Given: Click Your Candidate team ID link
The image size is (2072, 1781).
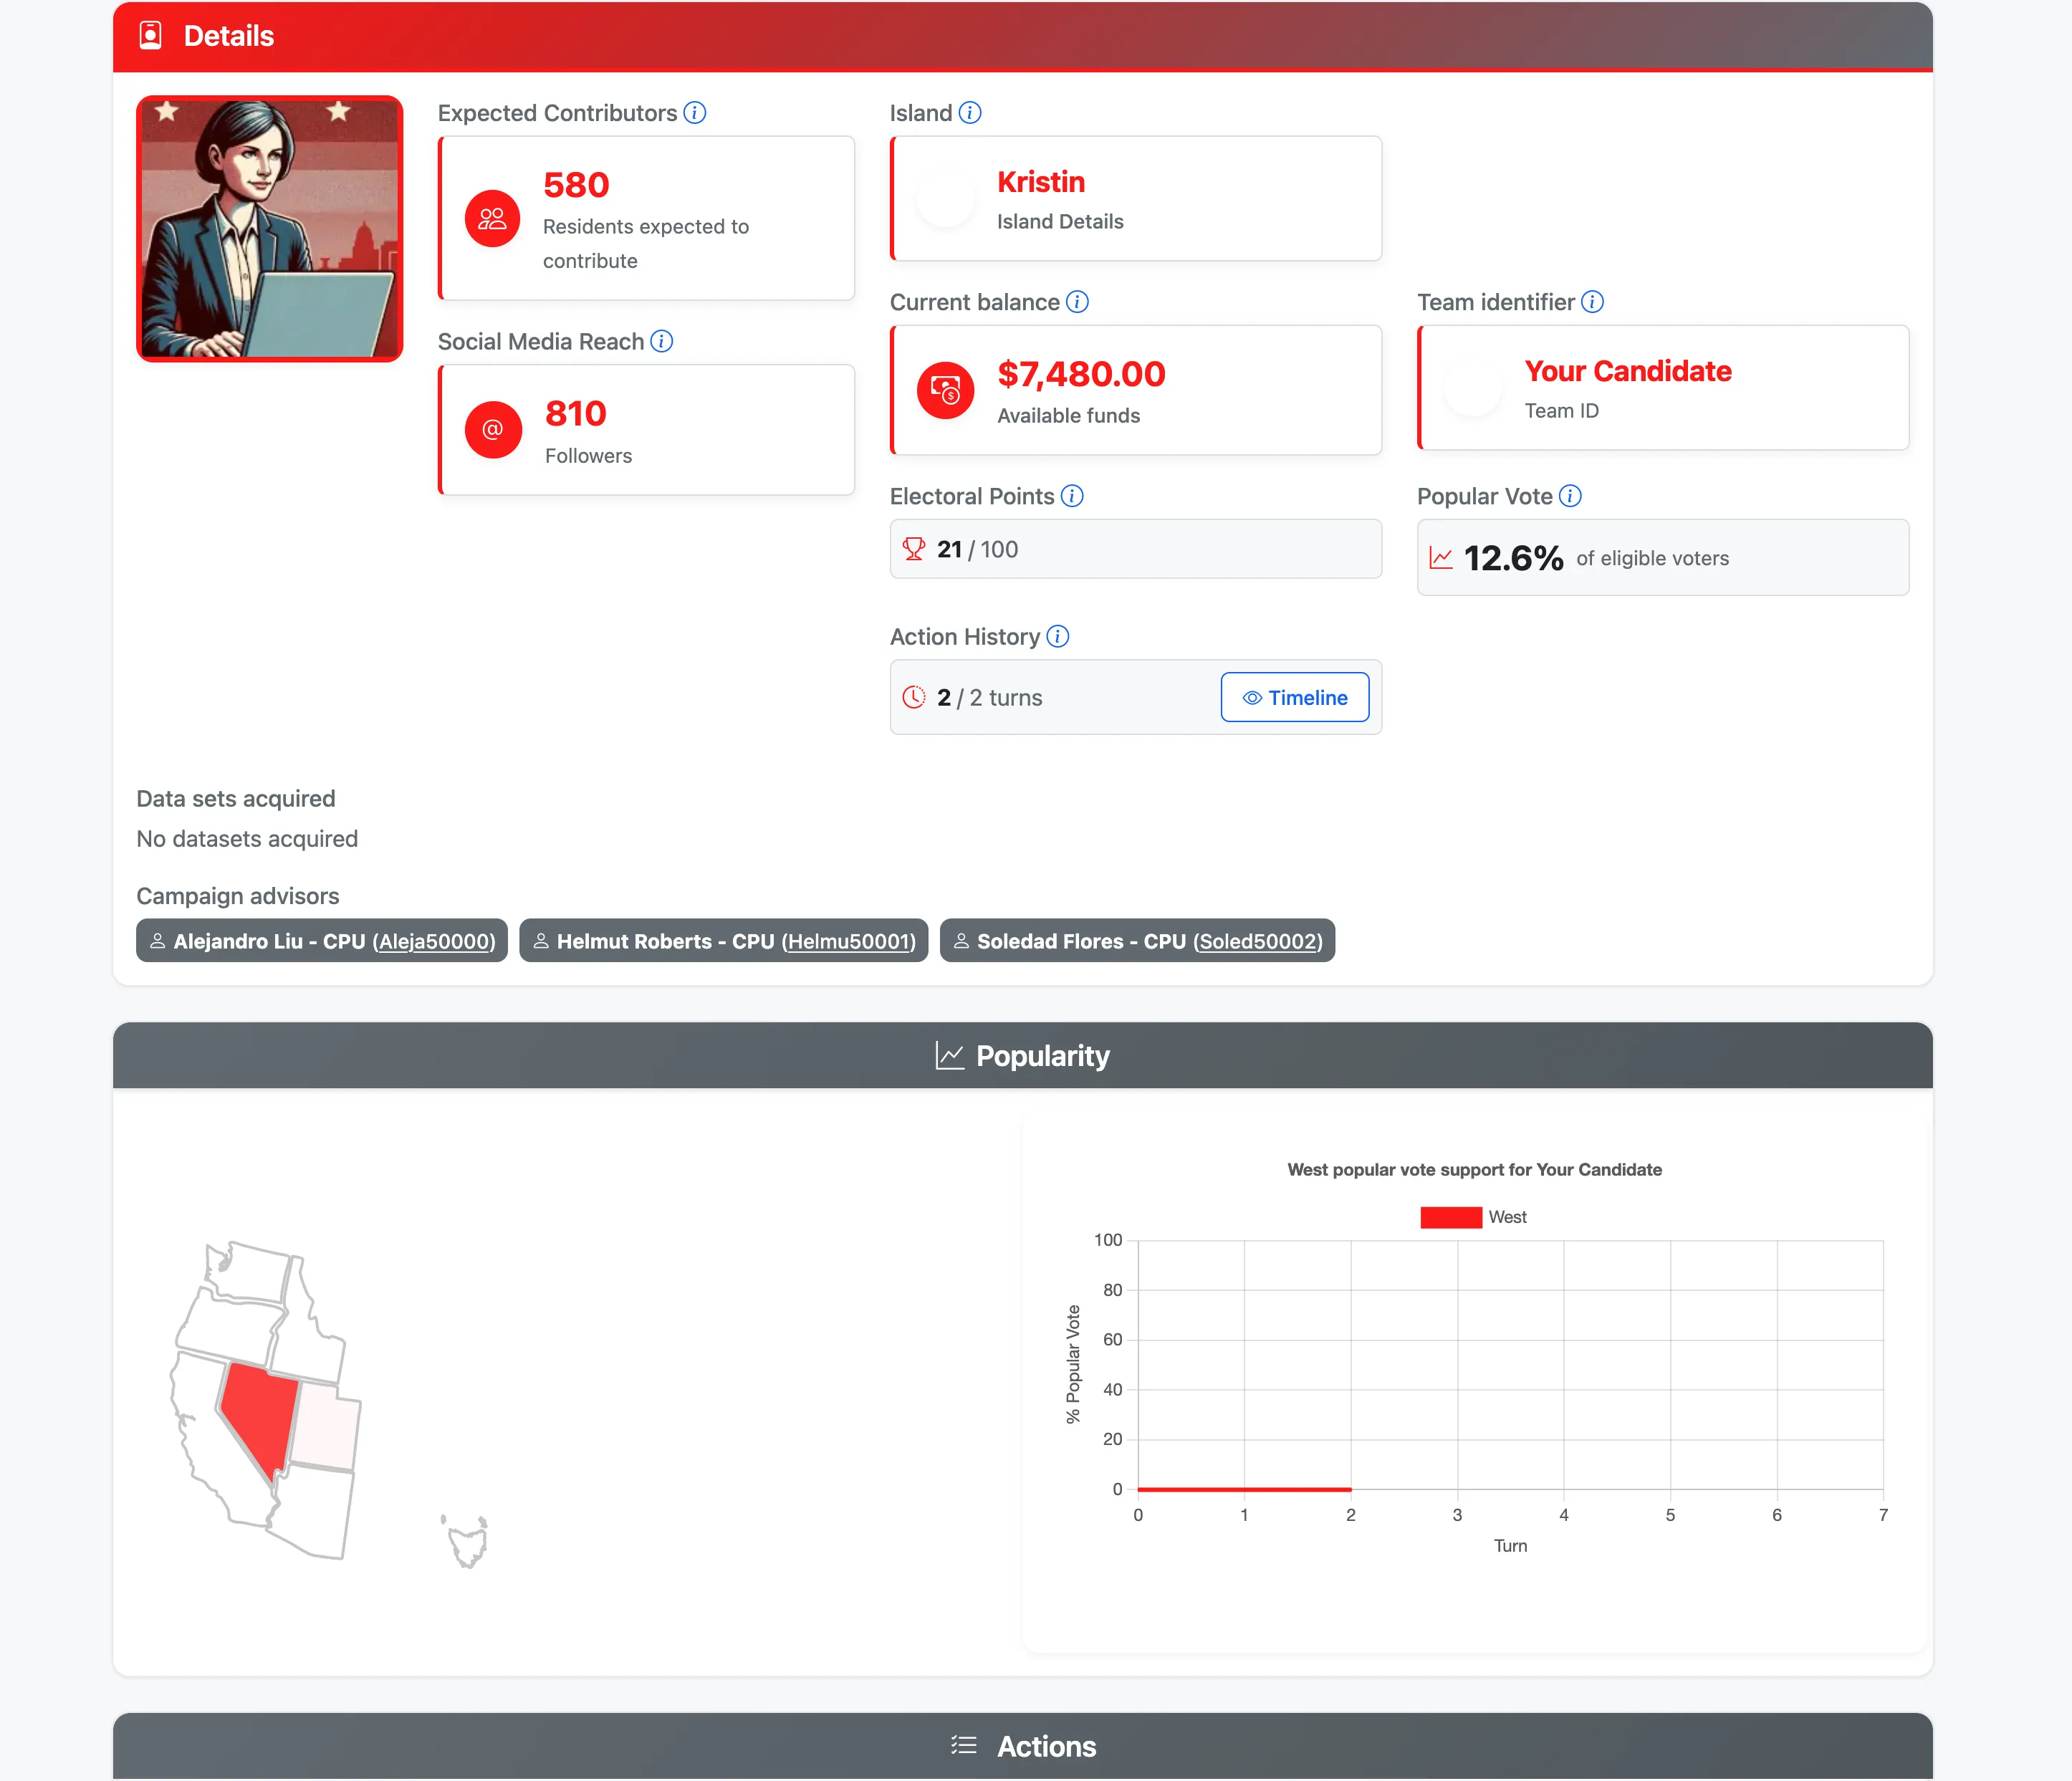Looking at the screenshot, I should pyautogui.click(x=1628, y=371).
